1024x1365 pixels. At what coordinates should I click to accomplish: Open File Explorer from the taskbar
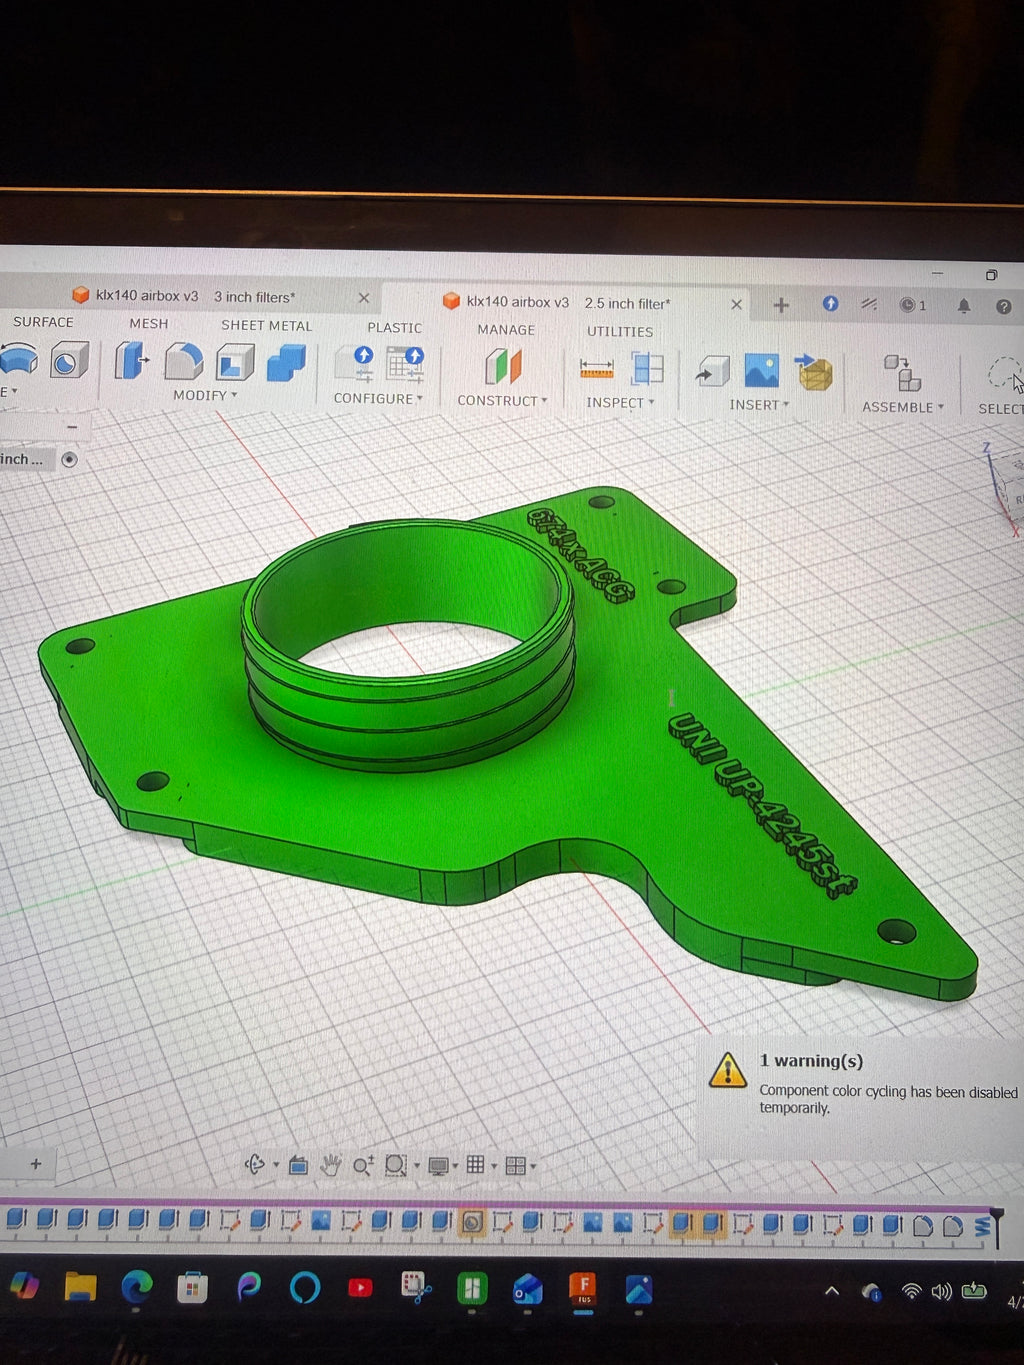pyautogui.click(x=81, y=1287)
